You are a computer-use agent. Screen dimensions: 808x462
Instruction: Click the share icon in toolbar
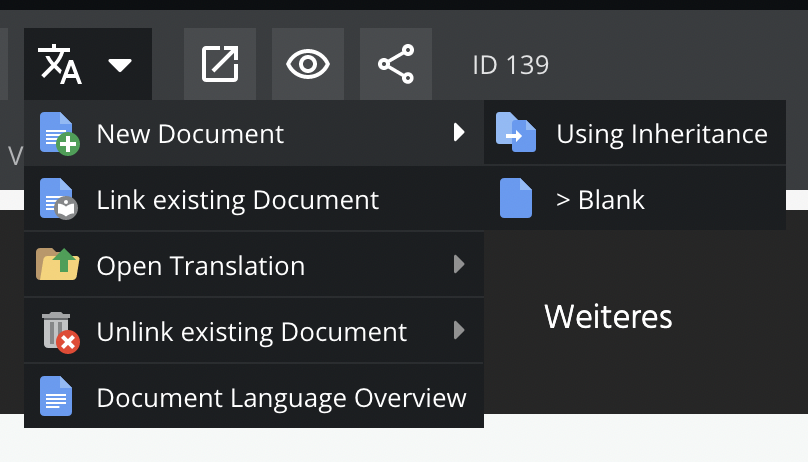pos(396,65)
